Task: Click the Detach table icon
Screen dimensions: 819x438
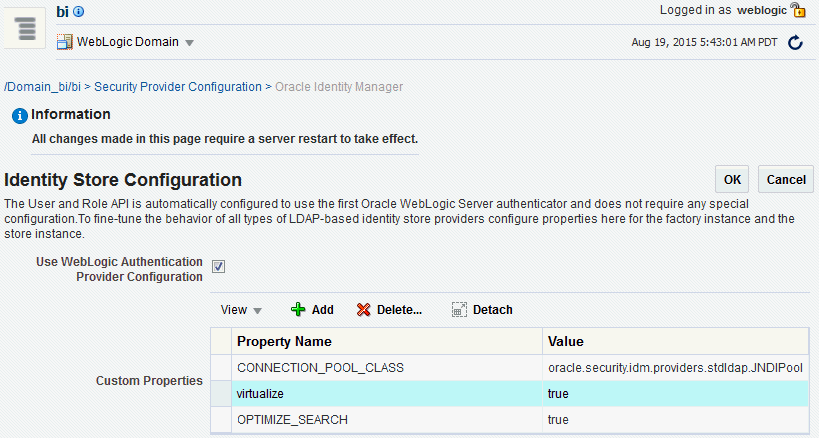Action: (x=459, y=310)
